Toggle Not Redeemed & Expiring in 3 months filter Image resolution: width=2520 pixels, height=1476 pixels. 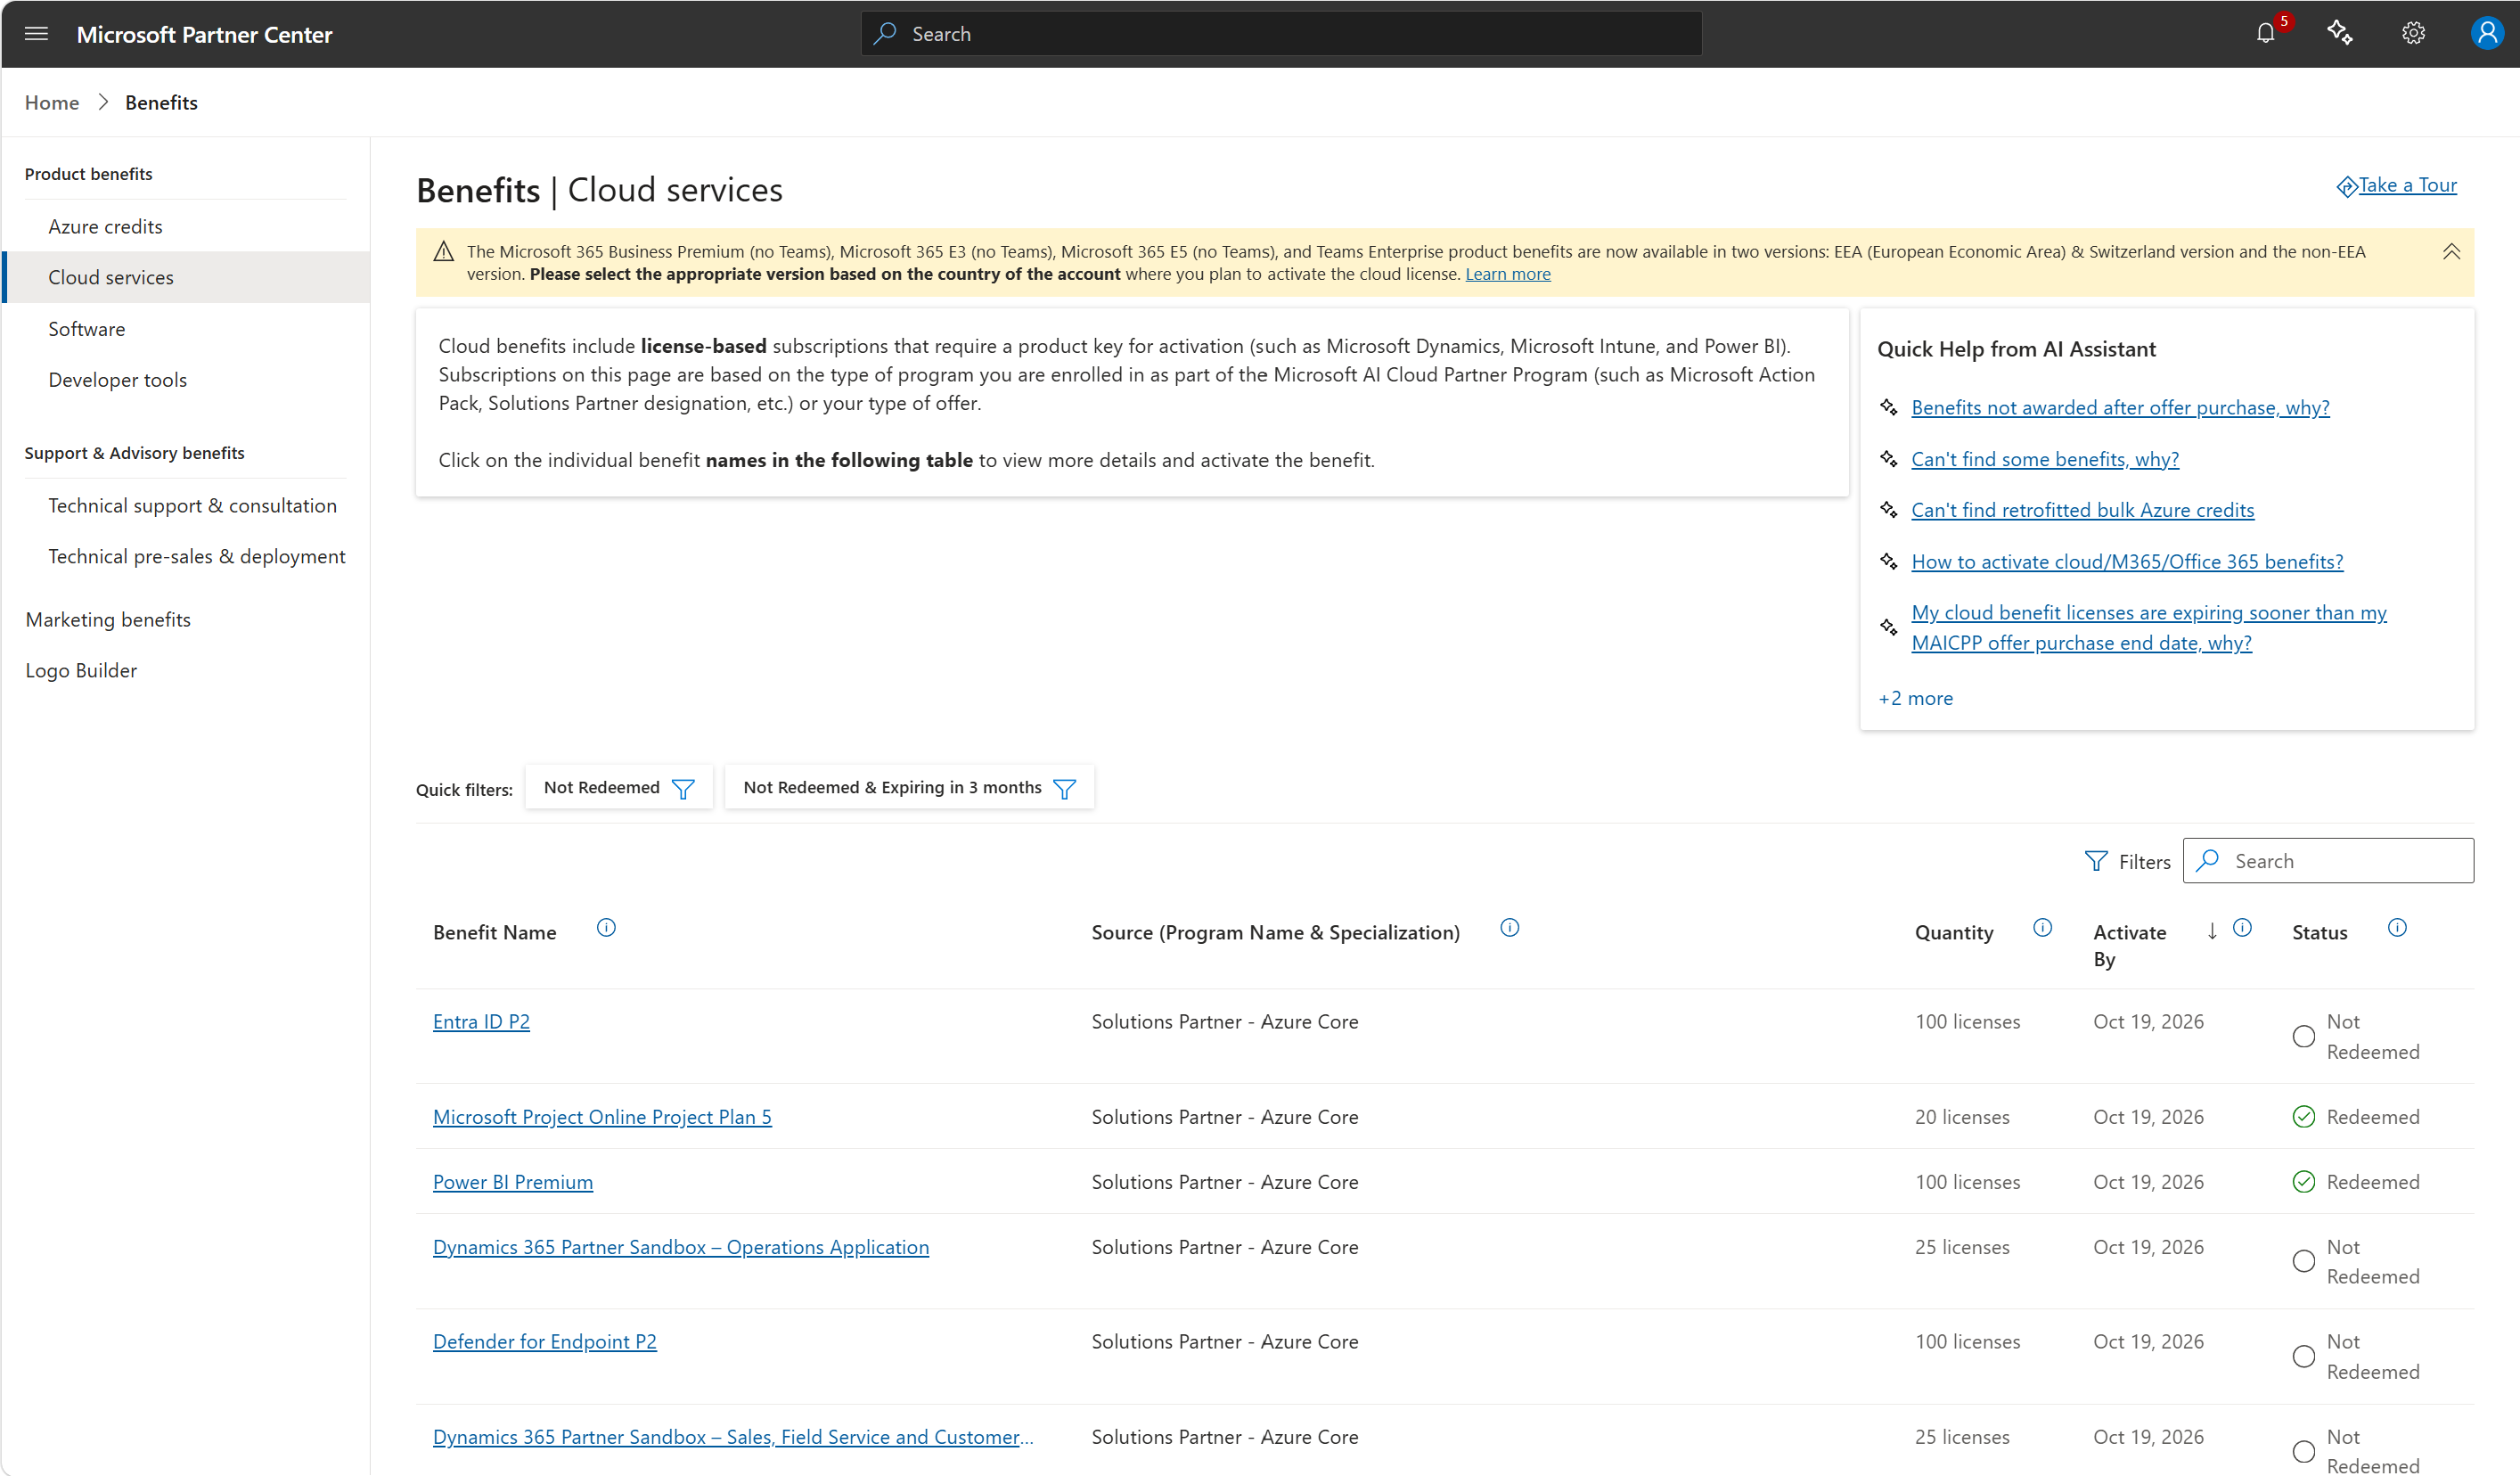[908, 788]
